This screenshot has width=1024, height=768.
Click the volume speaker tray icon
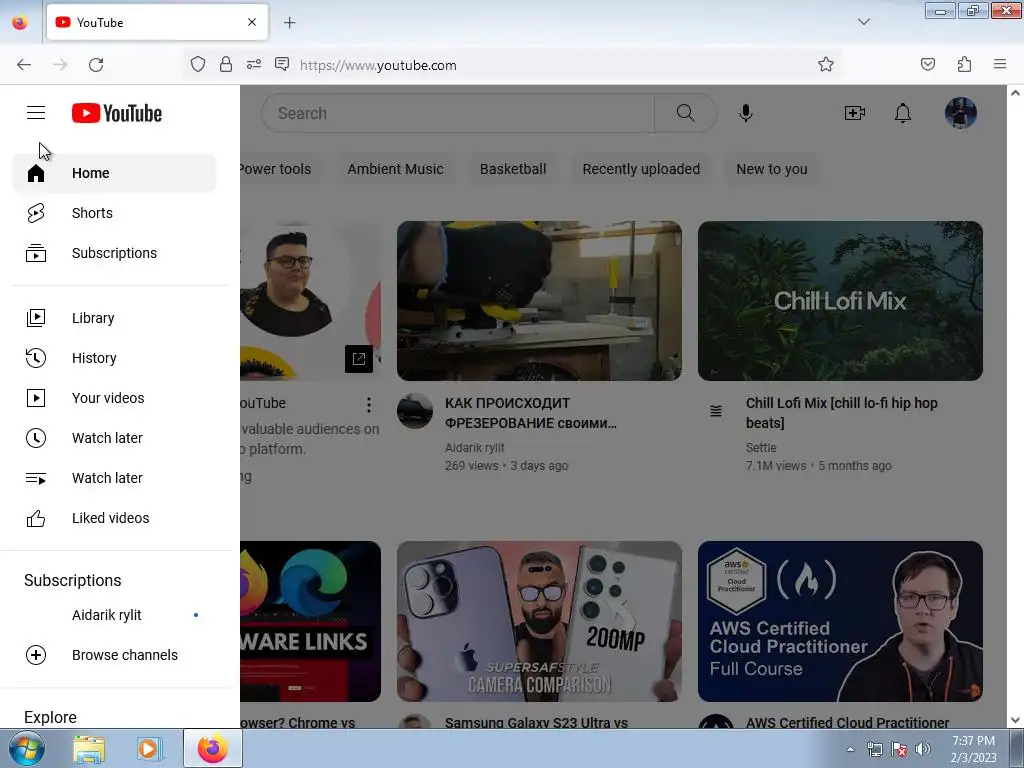click(x=923, y=749)
